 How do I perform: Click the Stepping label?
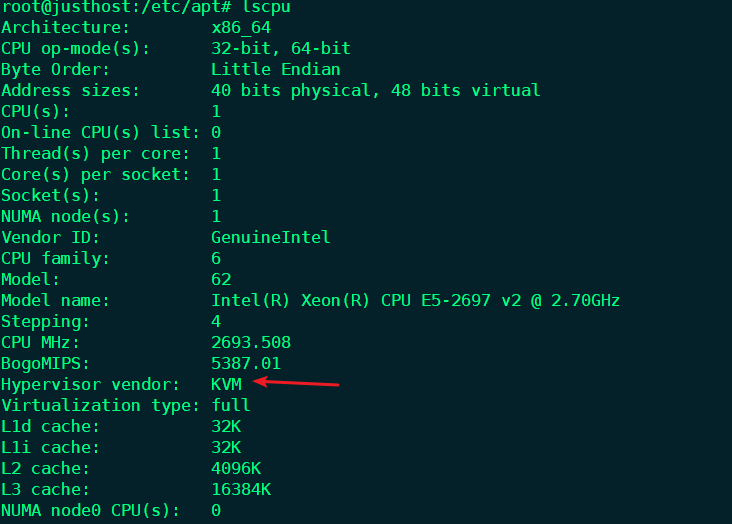point(45,321)
